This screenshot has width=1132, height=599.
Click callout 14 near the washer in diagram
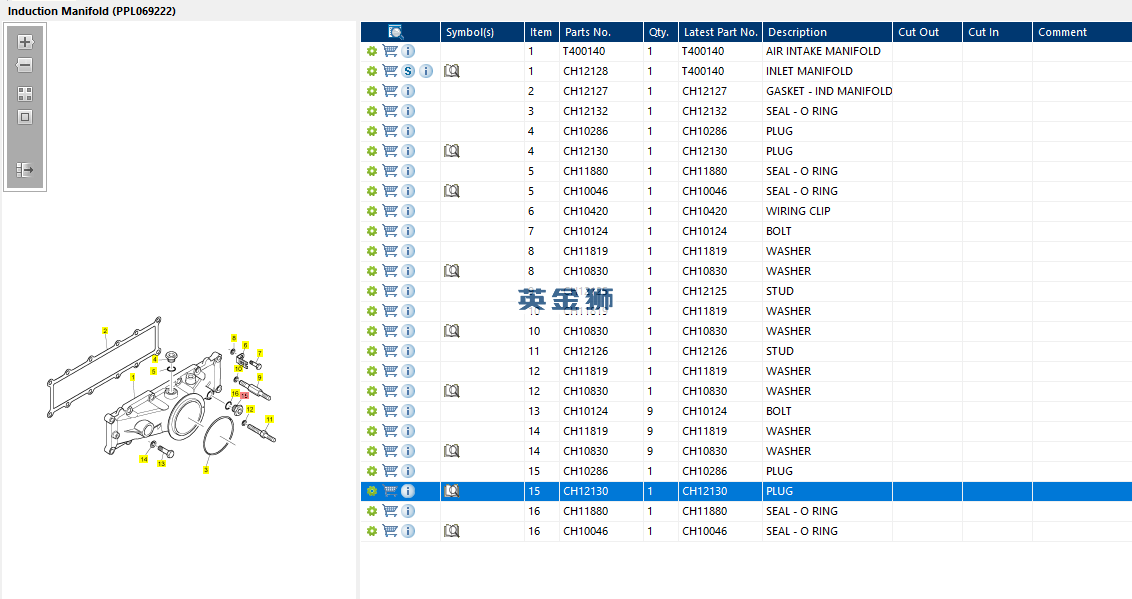coord(144,459)
